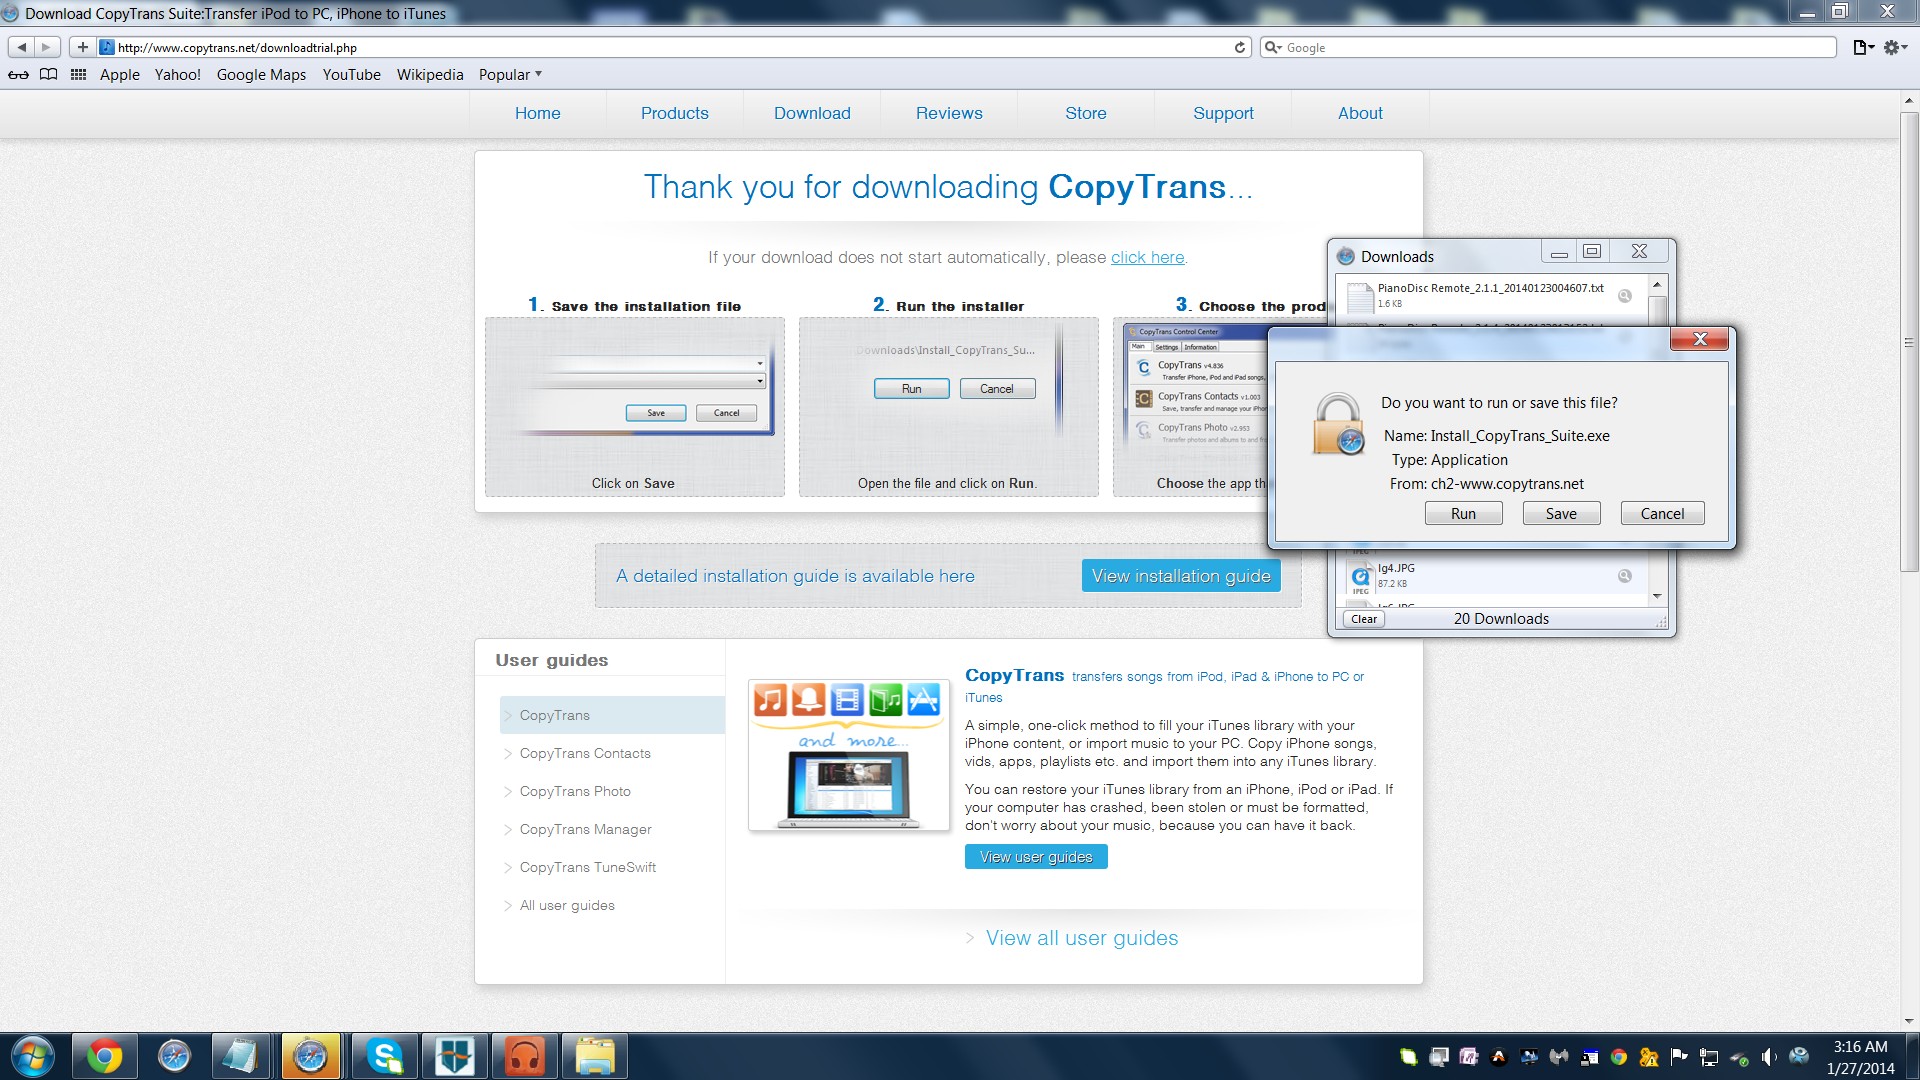Reveal Ig4.JPG via its magnifier icon

[x=1625, y=576]
